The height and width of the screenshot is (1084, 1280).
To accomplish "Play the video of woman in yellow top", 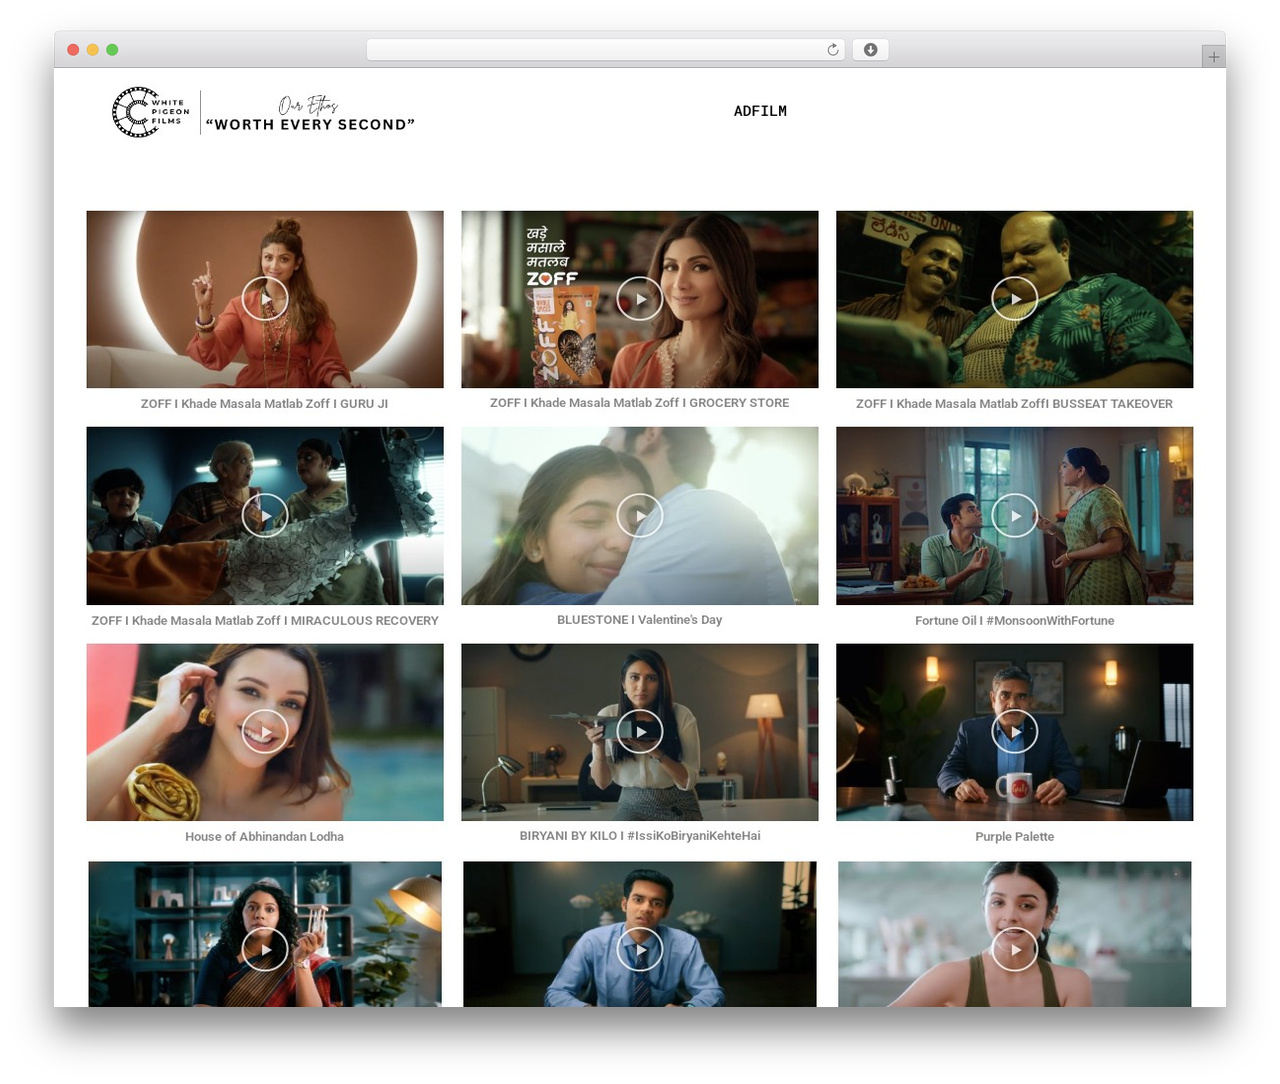I will click(1015, 949).
